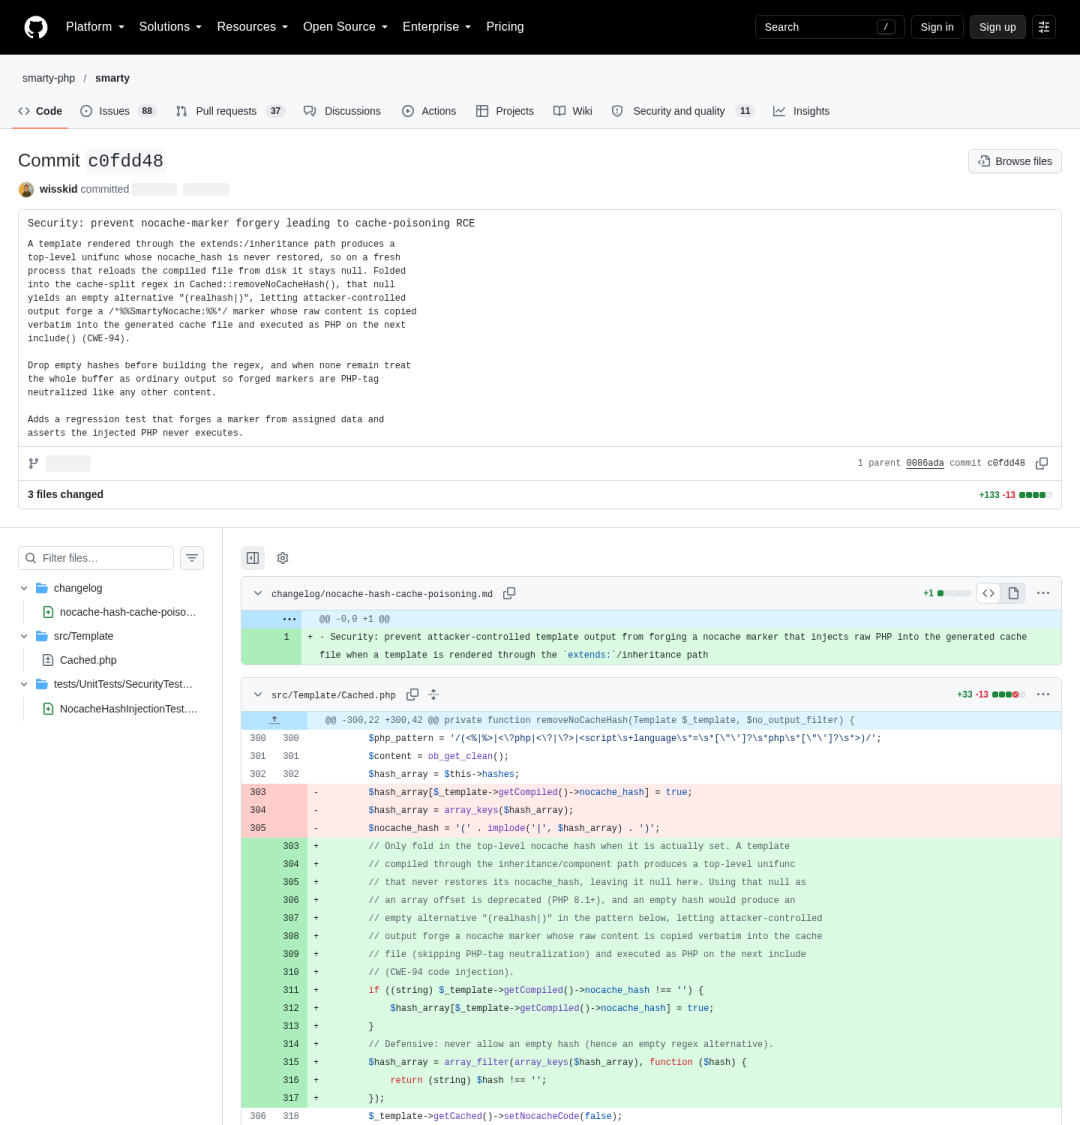This screenshot has width=1080, height=1125.
Task: Expand all lines in Cached.php
Action: [x=433, y=695]
